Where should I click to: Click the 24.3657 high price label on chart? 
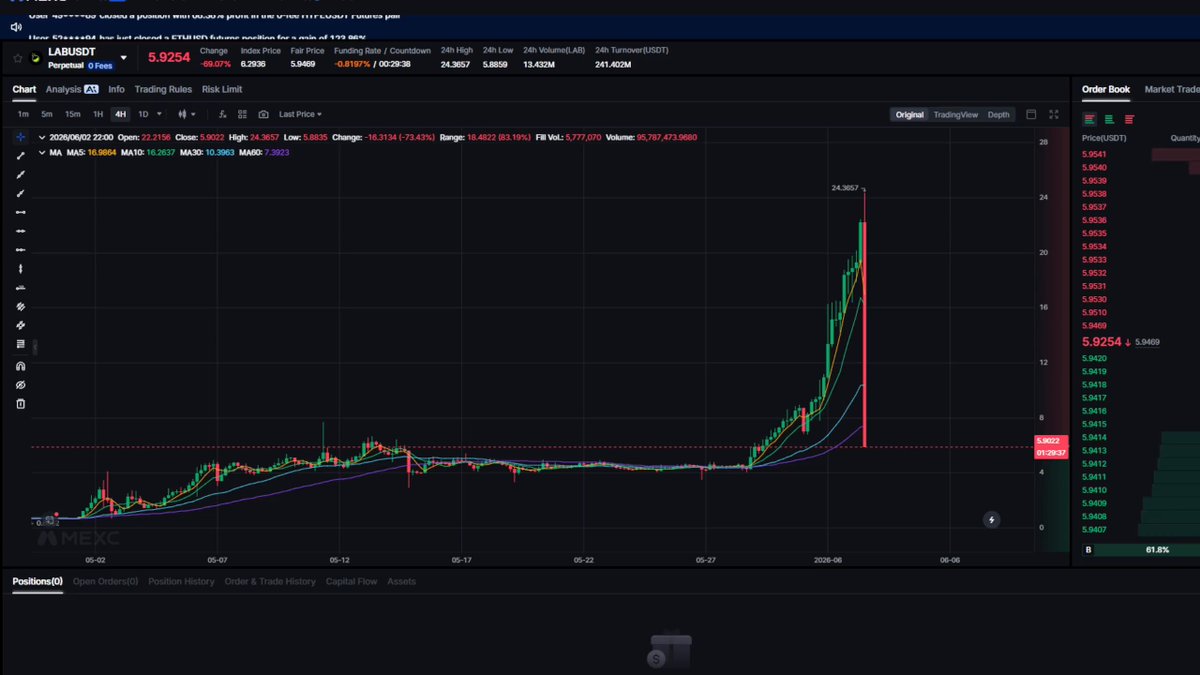[x=845, y=188]
